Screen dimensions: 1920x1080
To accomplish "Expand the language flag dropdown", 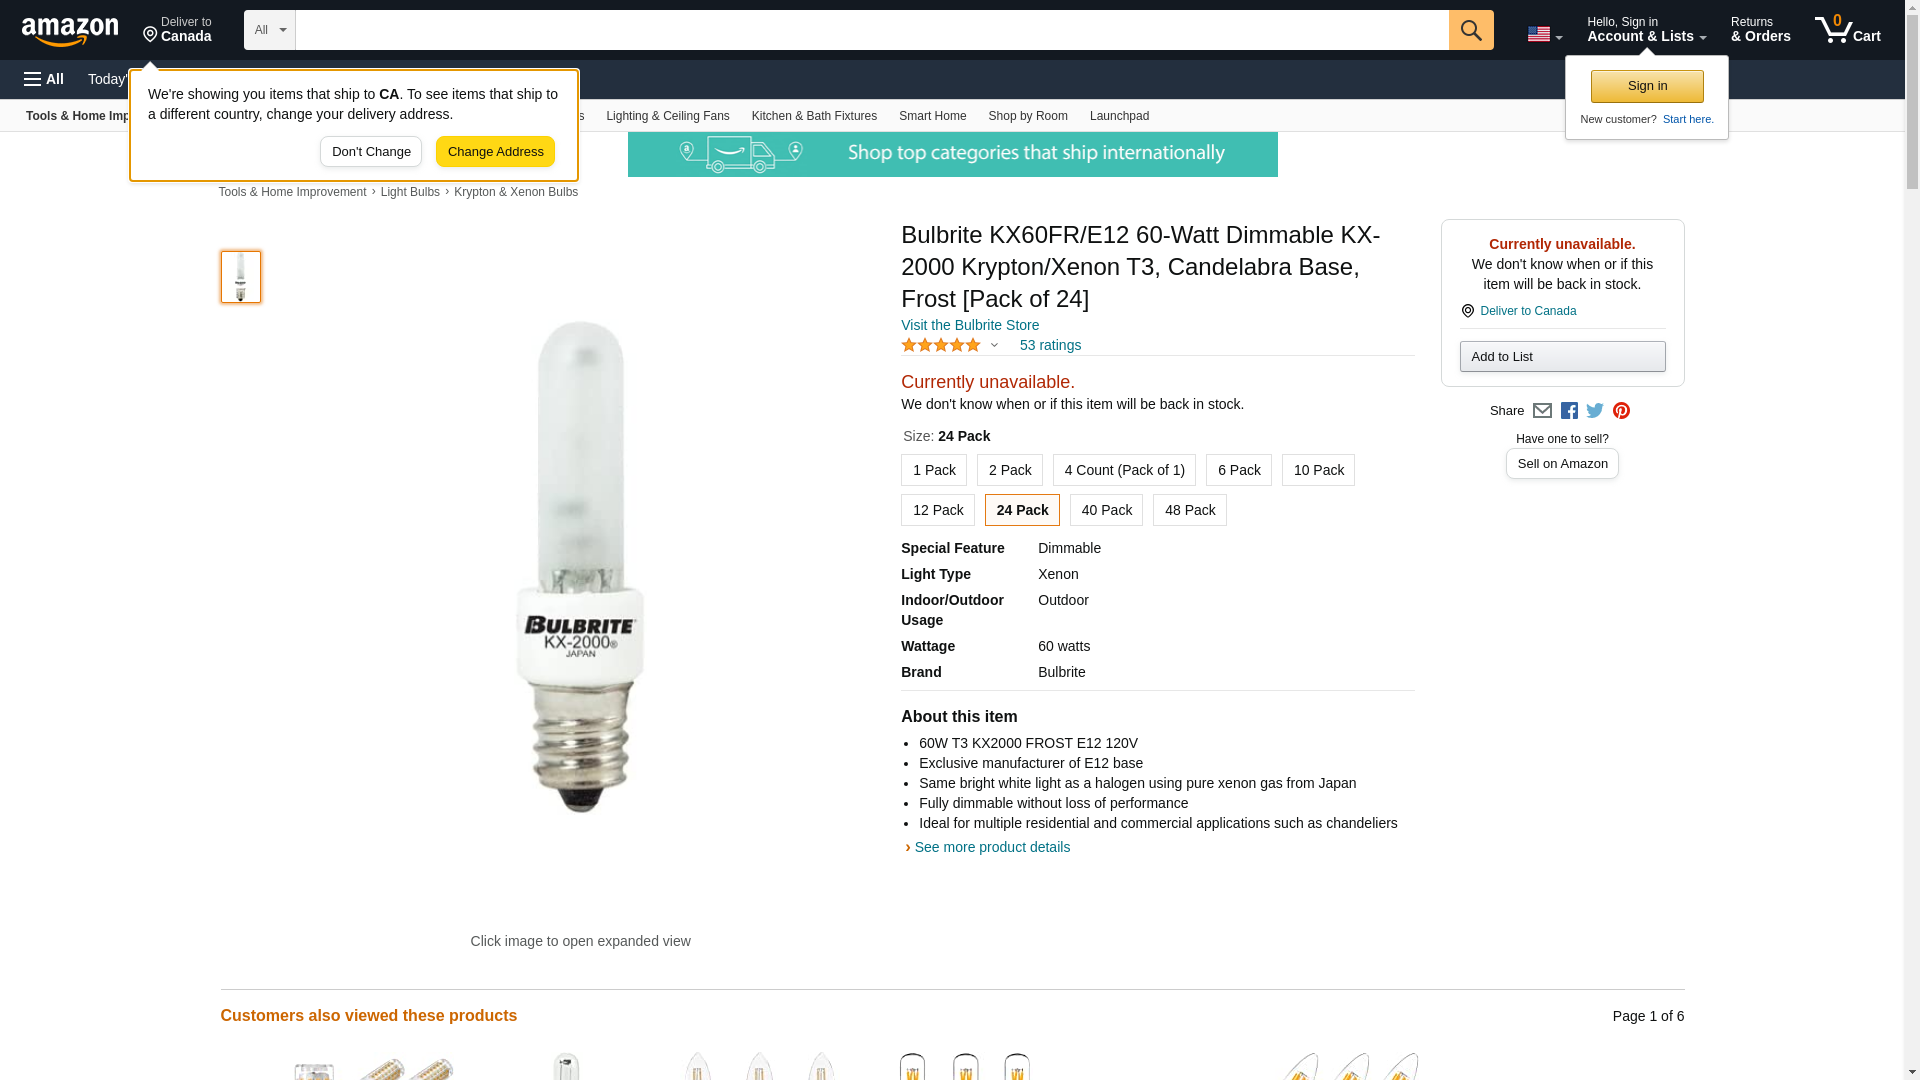I will [x=1545, y=35].
